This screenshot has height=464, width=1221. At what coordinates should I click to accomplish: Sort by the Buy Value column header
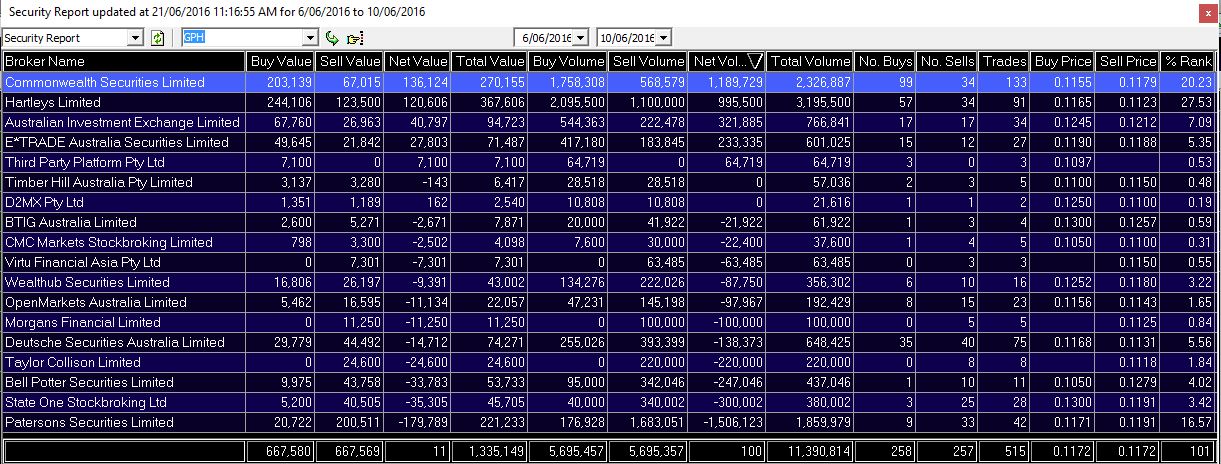point(281,61)
